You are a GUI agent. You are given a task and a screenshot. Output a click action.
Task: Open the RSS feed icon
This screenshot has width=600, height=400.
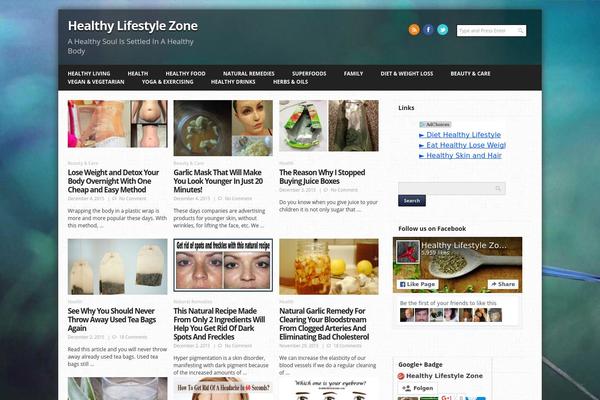coord(414,29)
